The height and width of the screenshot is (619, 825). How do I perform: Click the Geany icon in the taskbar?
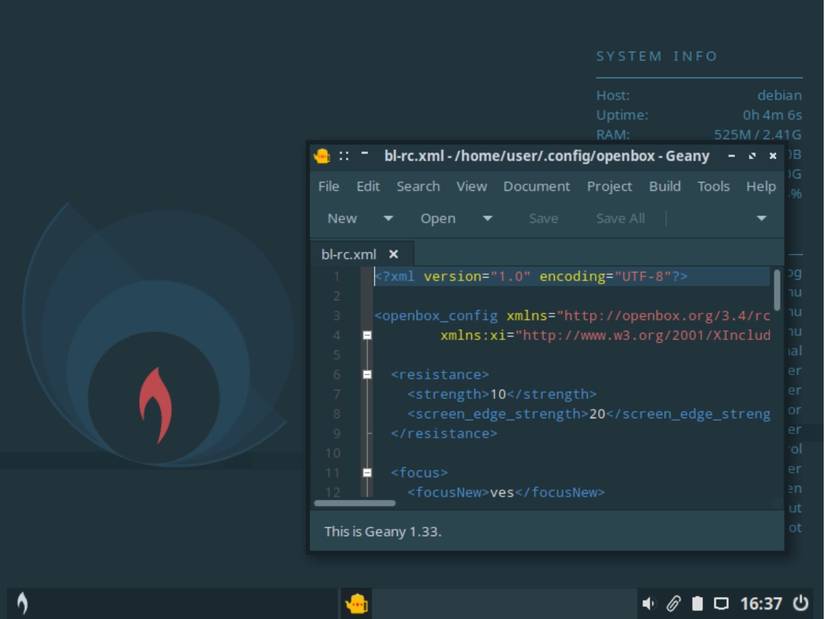point(356,603)
